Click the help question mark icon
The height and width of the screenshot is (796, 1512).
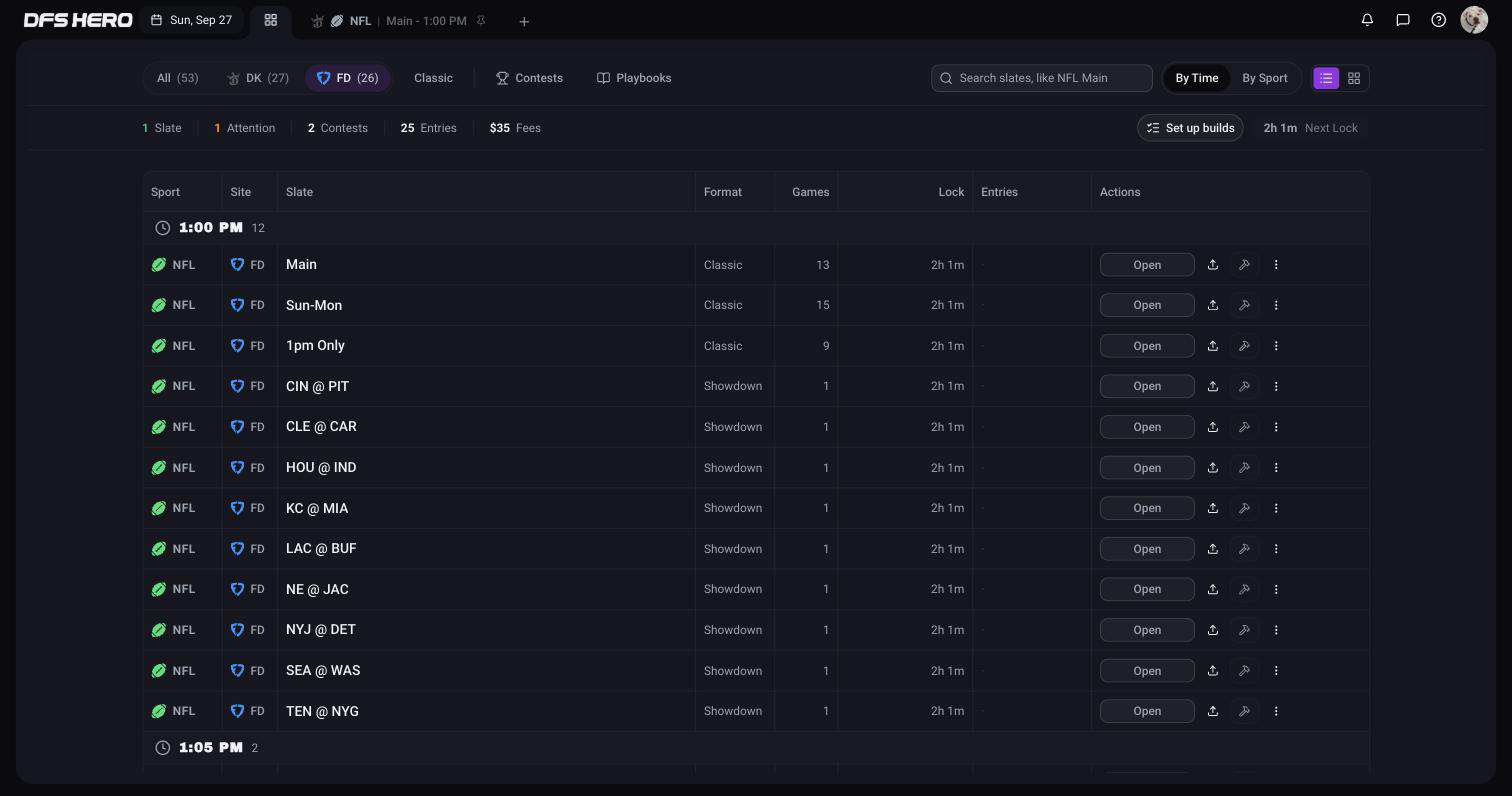click(x=1439, y=20)
